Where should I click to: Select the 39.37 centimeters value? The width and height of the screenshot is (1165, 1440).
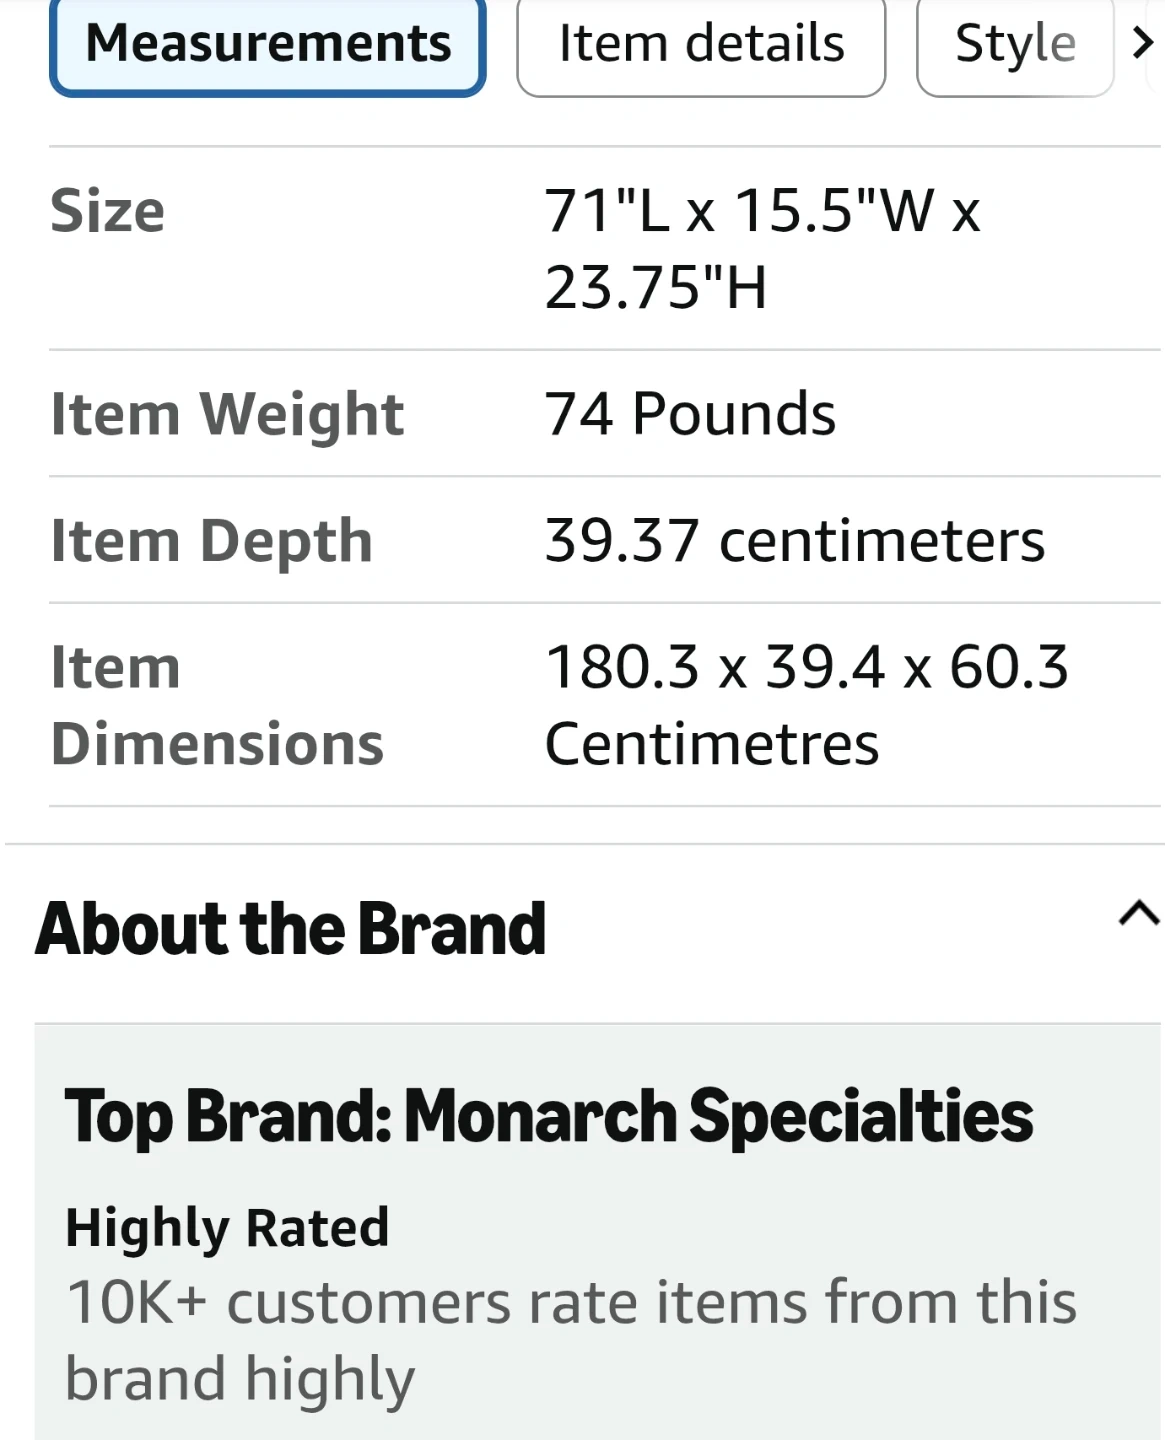794,541
